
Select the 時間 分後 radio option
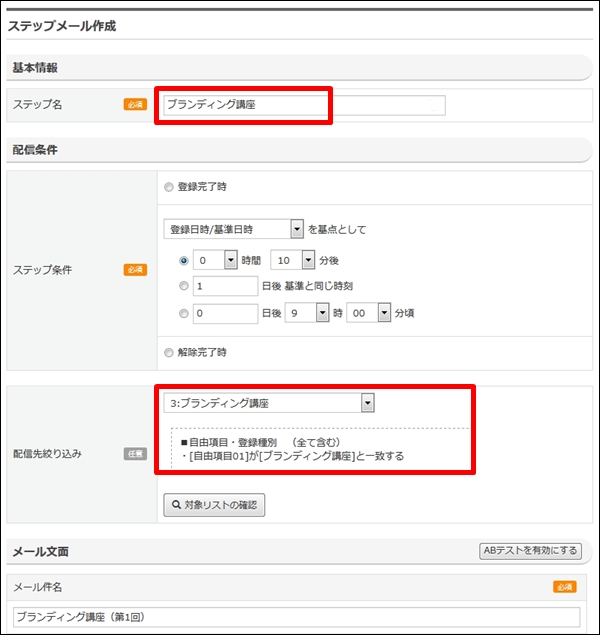[x=184, y=260]
